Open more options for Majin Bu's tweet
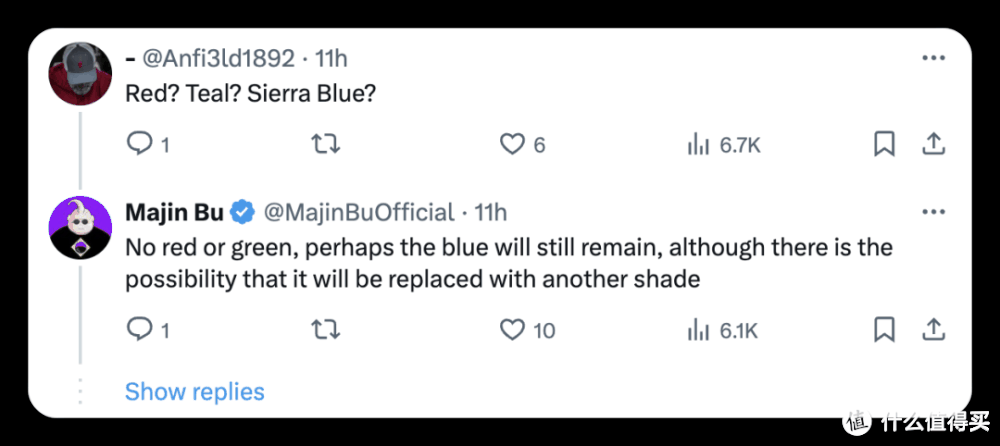 pyautogui.click(x=932, y=212)
